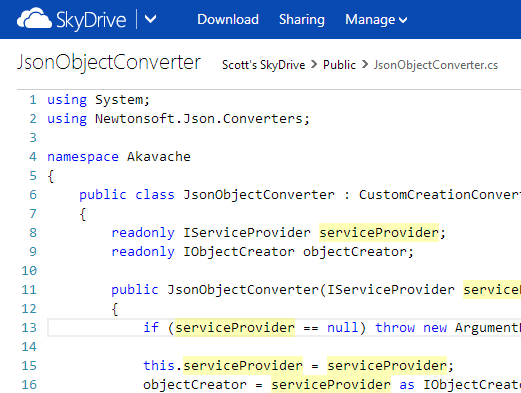Image resolution: width=521 pixels, height=393 pixels.
Task: Click the SkyDrive cloud logo icon
Action: (34, 18)
